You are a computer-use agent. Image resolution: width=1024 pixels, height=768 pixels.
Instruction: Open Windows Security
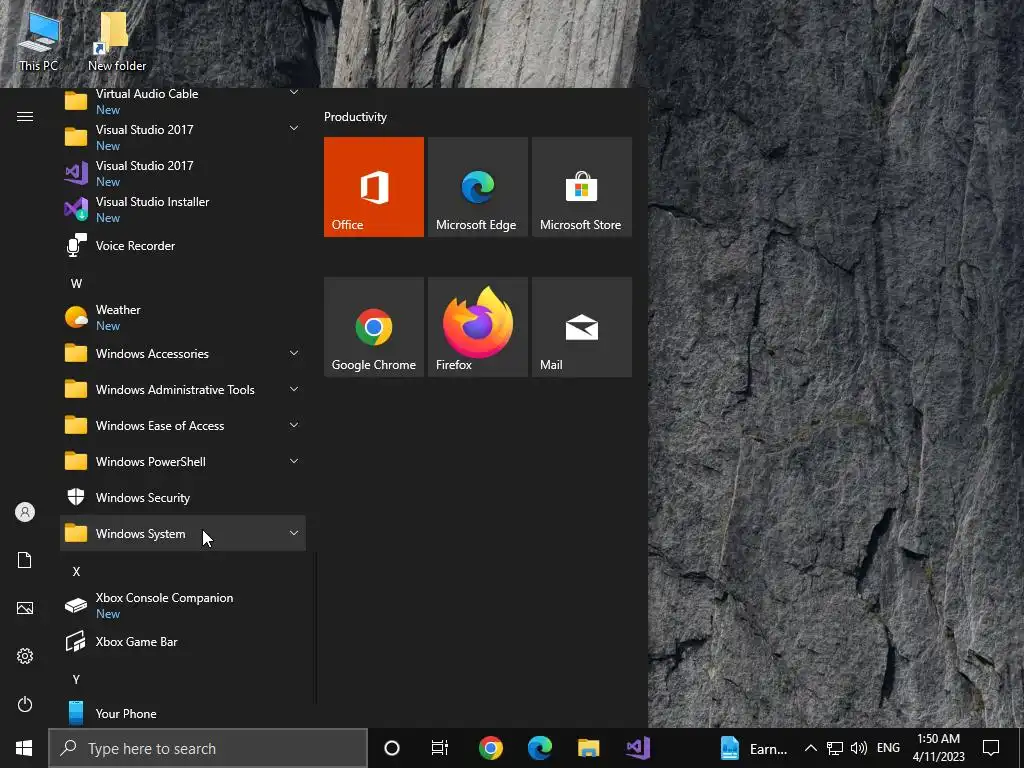point(183,498)
